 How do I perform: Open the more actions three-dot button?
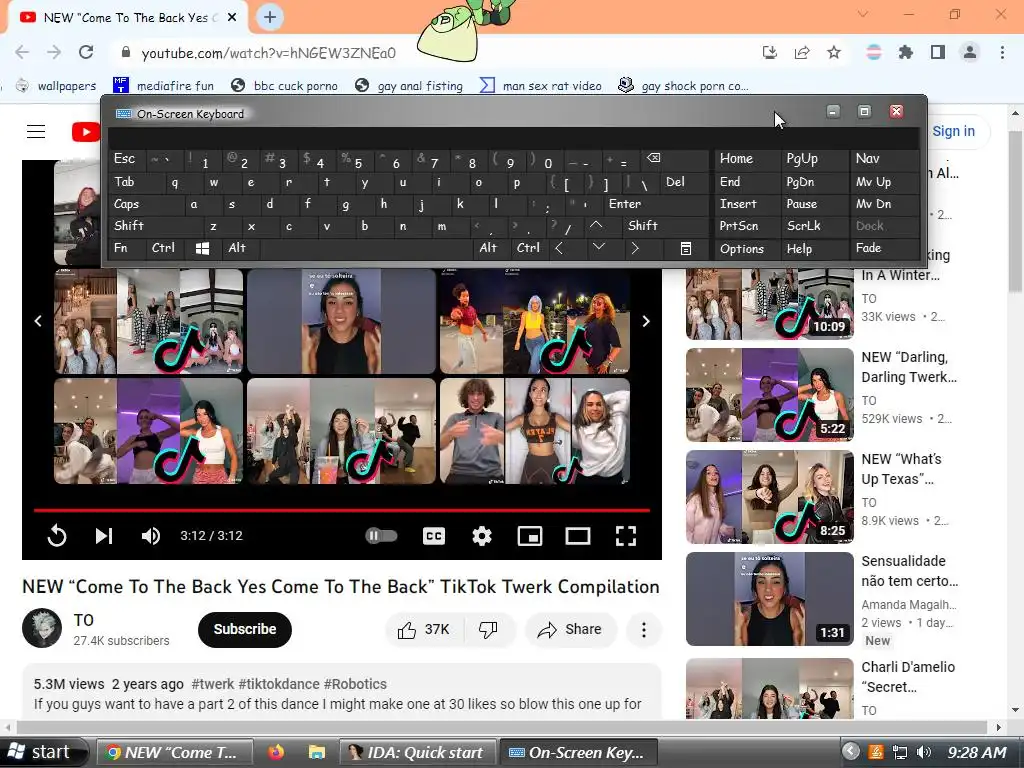[644, 630]
